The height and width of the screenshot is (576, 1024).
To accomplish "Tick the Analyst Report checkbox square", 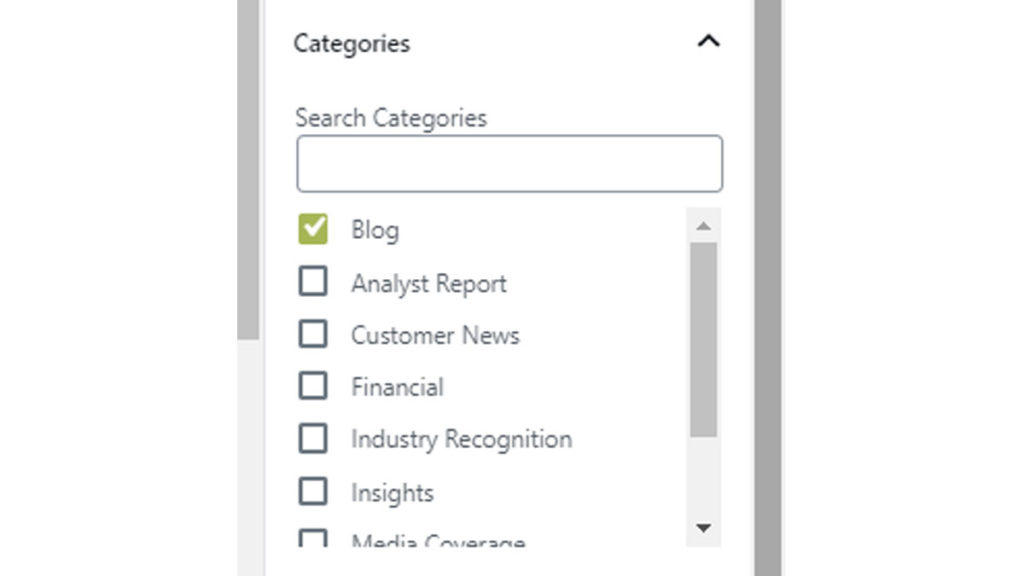I will pos(313,282).
